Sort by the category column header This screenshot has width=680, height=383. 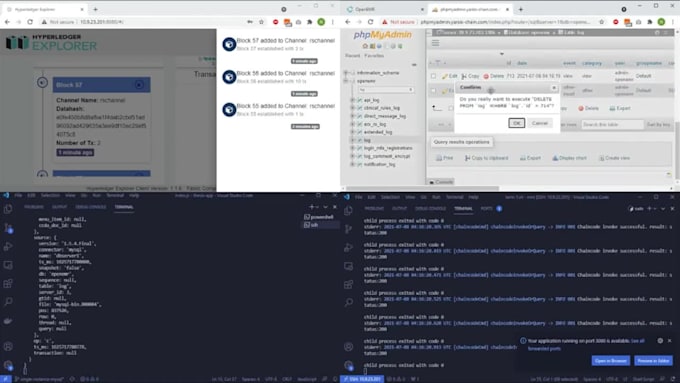[x=592, y=63]
